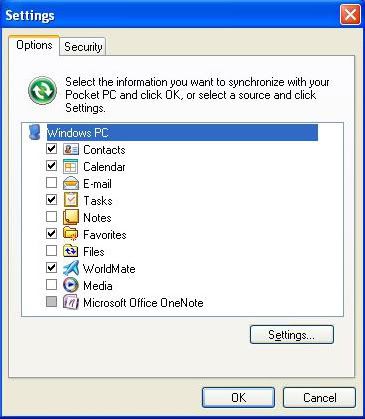Click the Files sync icon

[71, 251]
